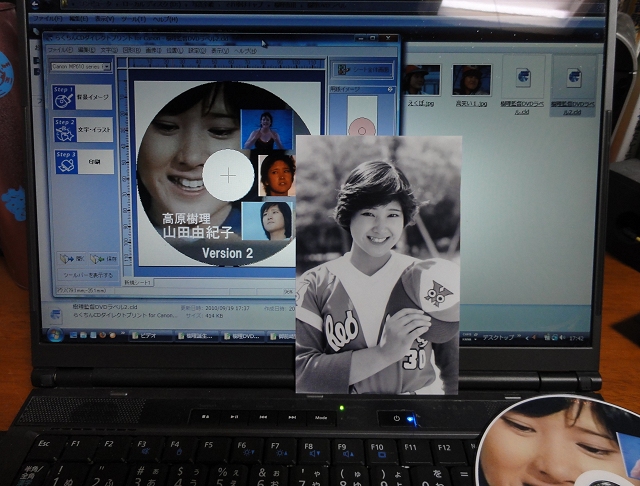Expand the Quick Launch overflow chevron
Image resolution: width=640 pixels, height=486 pixels.
(122, 334)
